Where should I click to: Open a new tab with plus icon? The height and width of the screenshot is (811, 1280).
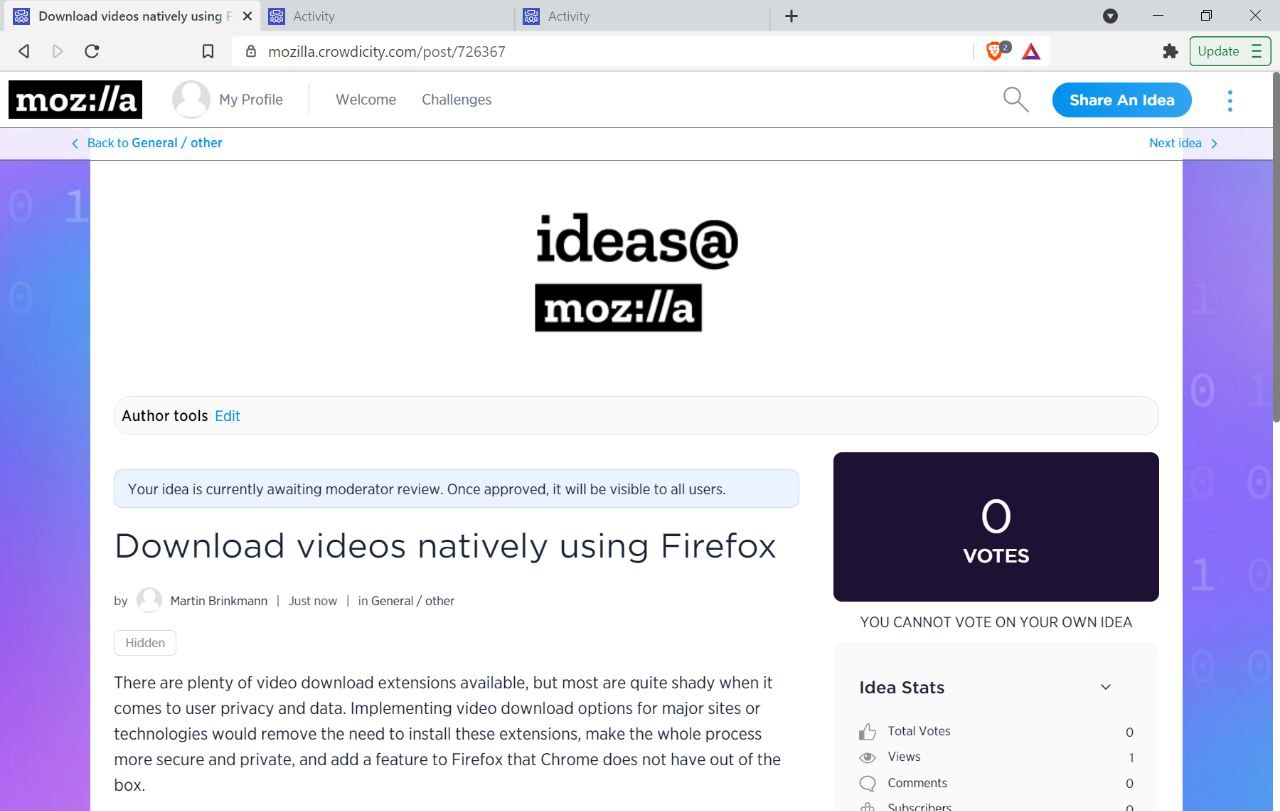[792, 16]
